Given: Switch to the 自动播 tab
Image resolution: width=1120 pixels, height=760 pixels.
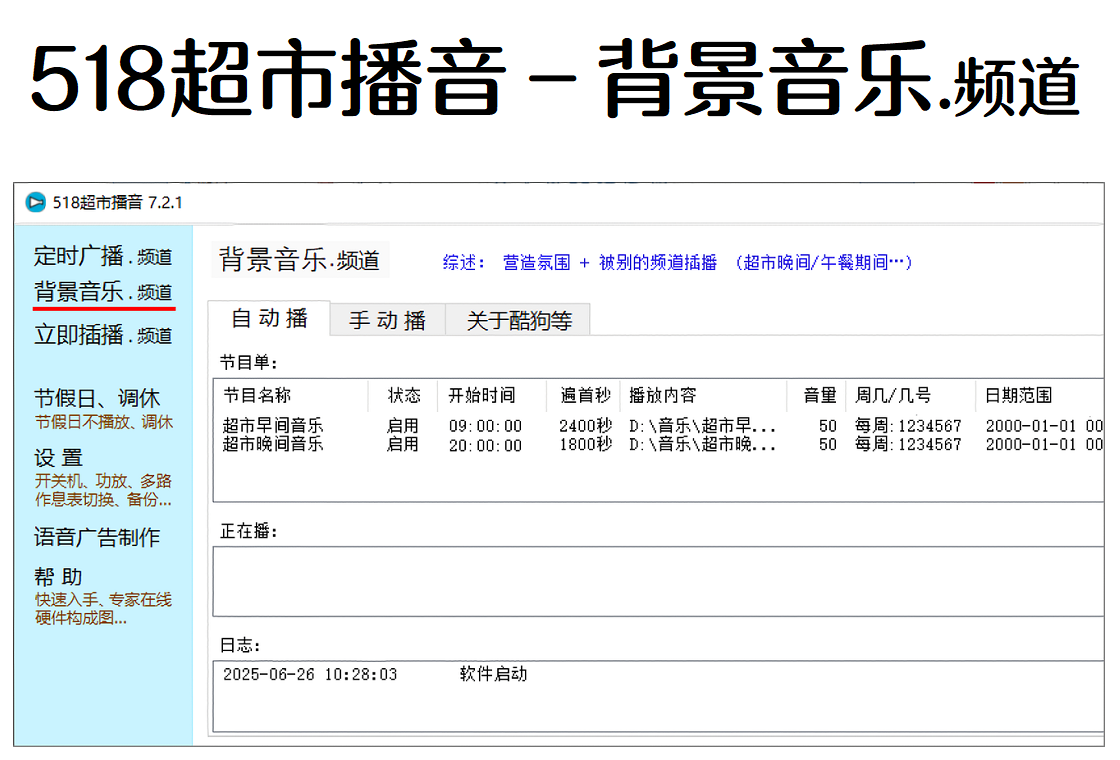Looking at the screenshot, I should (269, 319).
